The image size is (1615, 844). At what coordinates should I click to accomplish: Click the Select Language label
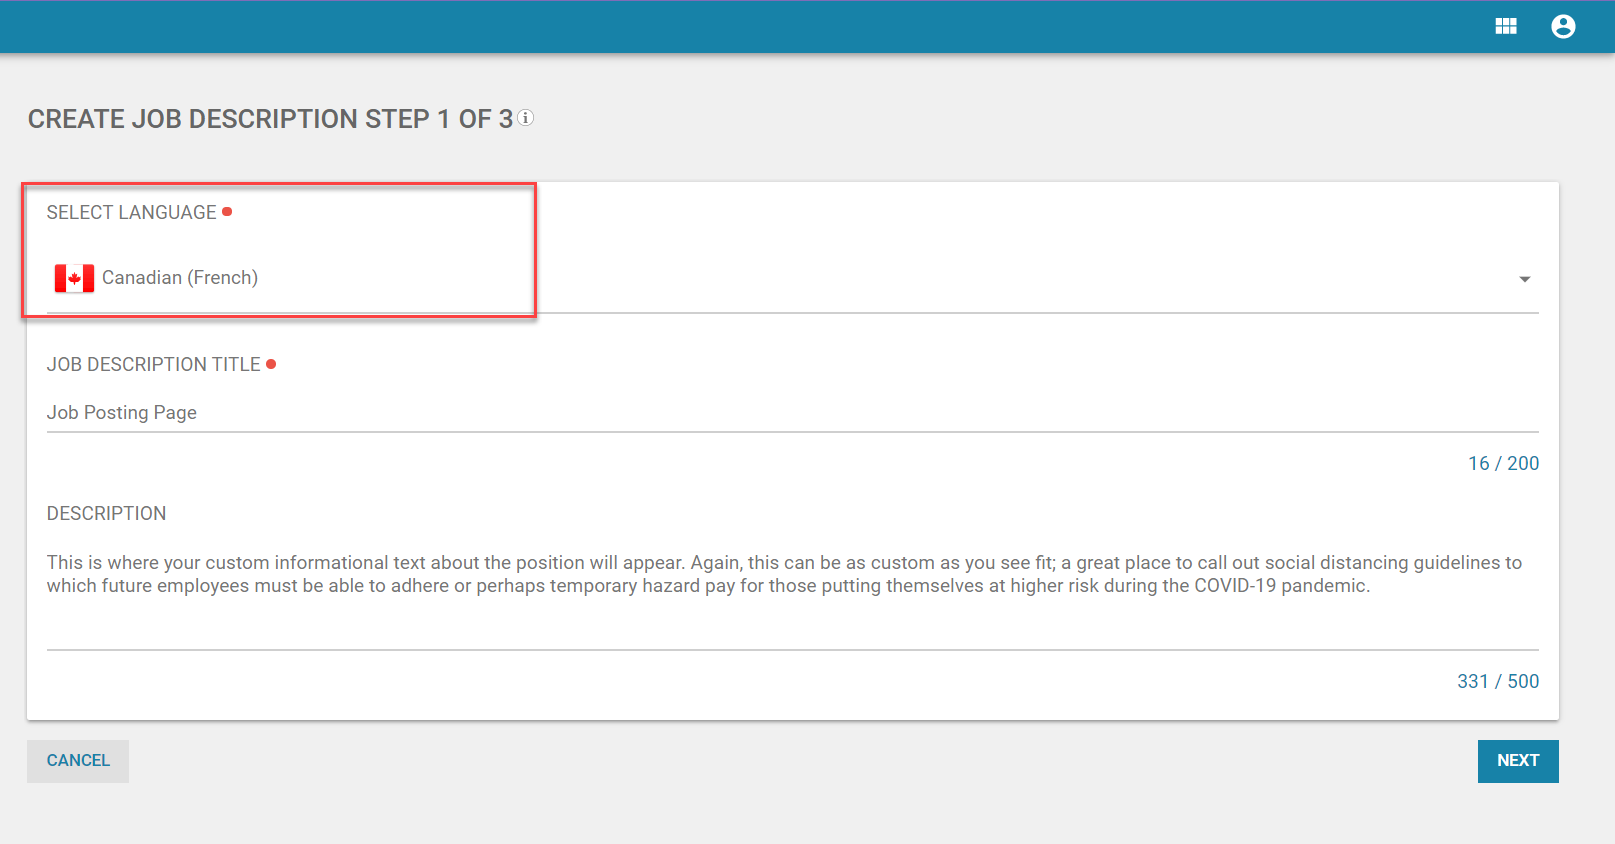[x=131, y=213]
